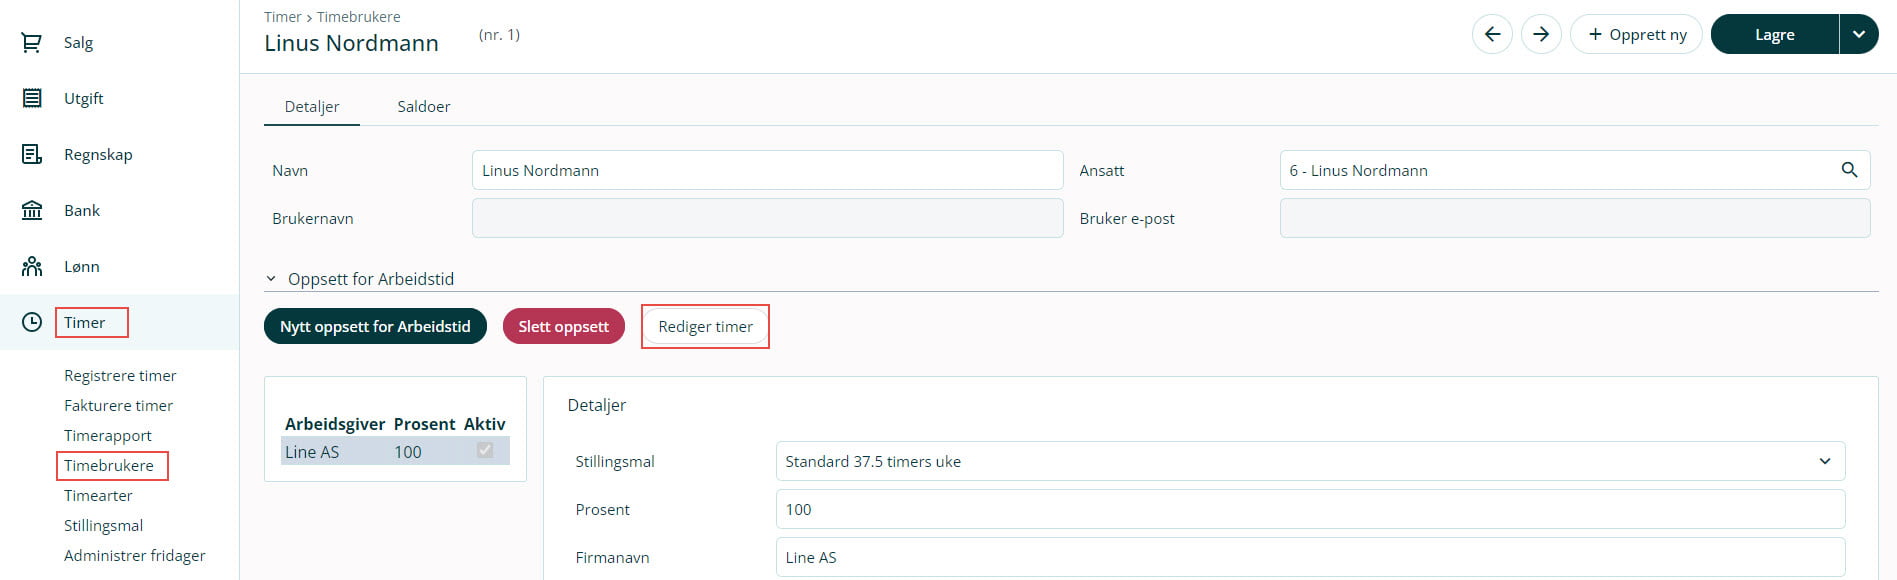Click the Lønn people icon
The image size is (1897, 580).
(x=32, y=266)
